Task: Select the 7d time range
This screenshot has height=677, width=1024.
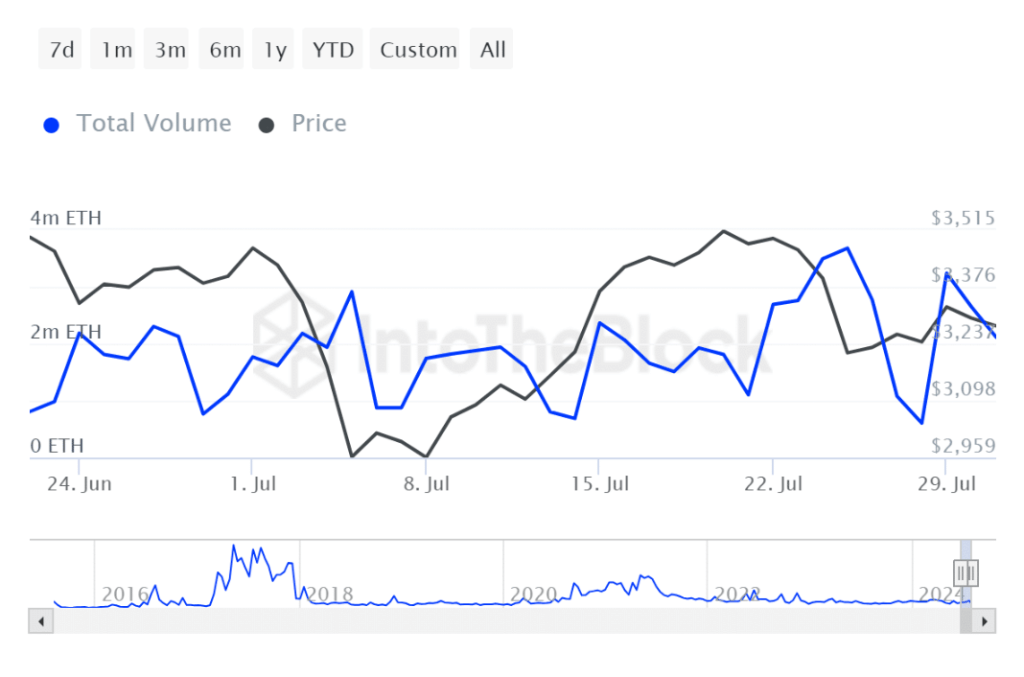Action: (62, 50)
